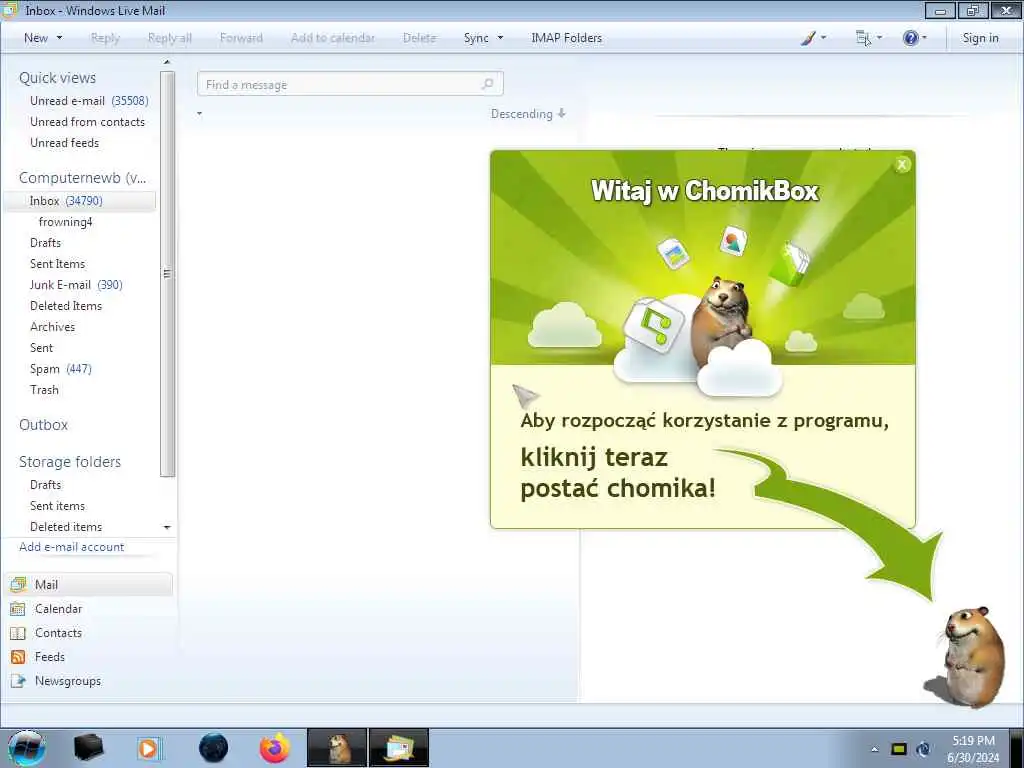Screen dimensions: 1024x768
Task: Click the network tray icon next to the clock
Action: tap(923, 749)
